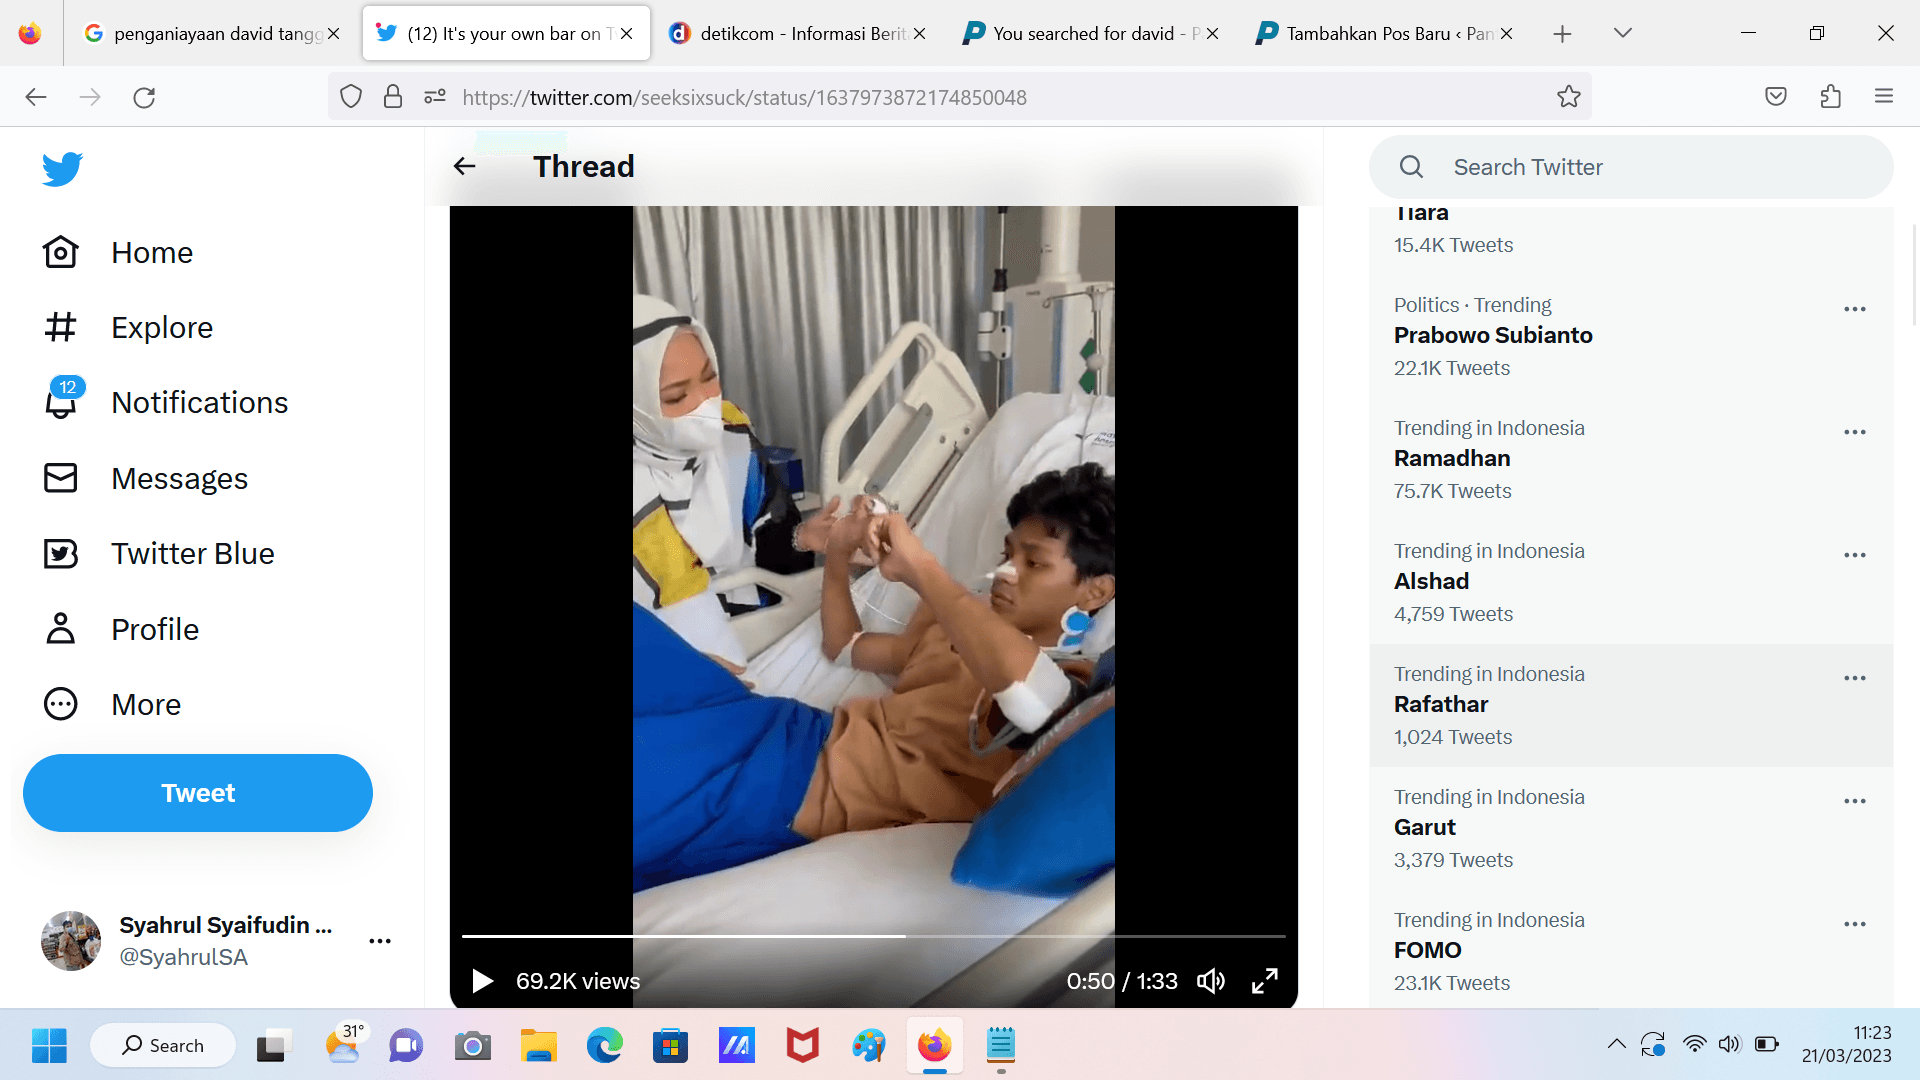Open More circle icon in sidebar
Image resolution: width=1920 pixels, height=1080 pixels.
coord(60,704)
